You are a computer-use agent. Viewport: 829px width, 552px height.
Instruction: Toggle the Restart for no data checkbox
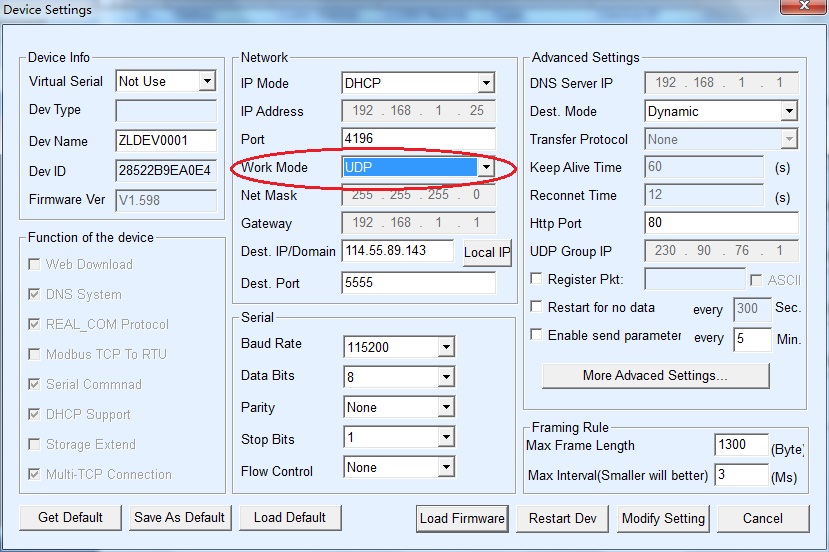(x=537, y=308)
